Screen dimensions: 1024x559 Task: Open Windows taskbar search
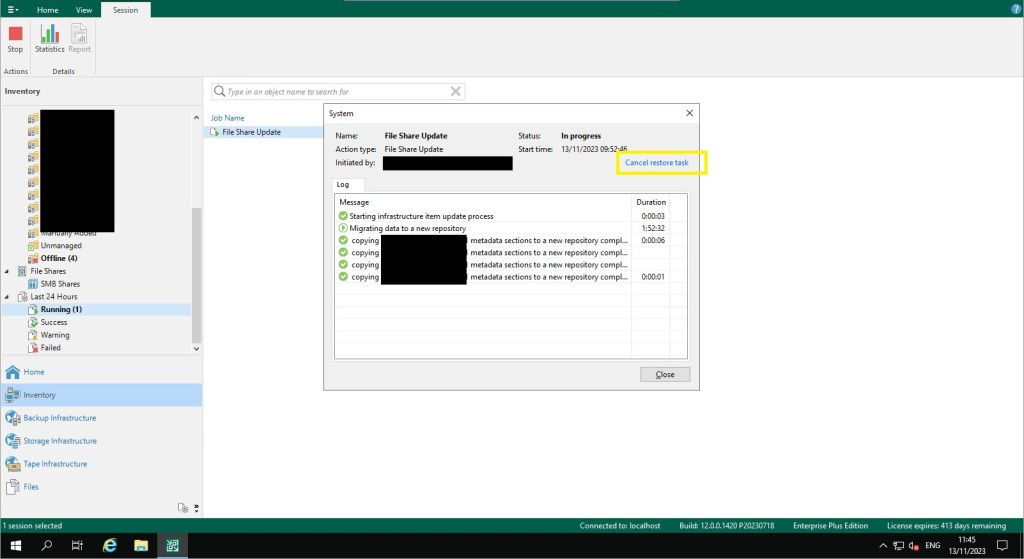click(46, 545)
